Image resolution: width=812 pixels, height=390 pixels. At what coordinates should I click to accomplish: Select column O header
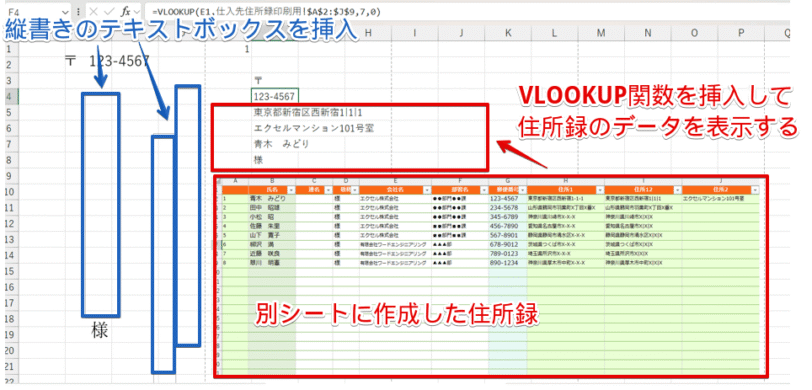pyautogui.click(x=694, y=33)
